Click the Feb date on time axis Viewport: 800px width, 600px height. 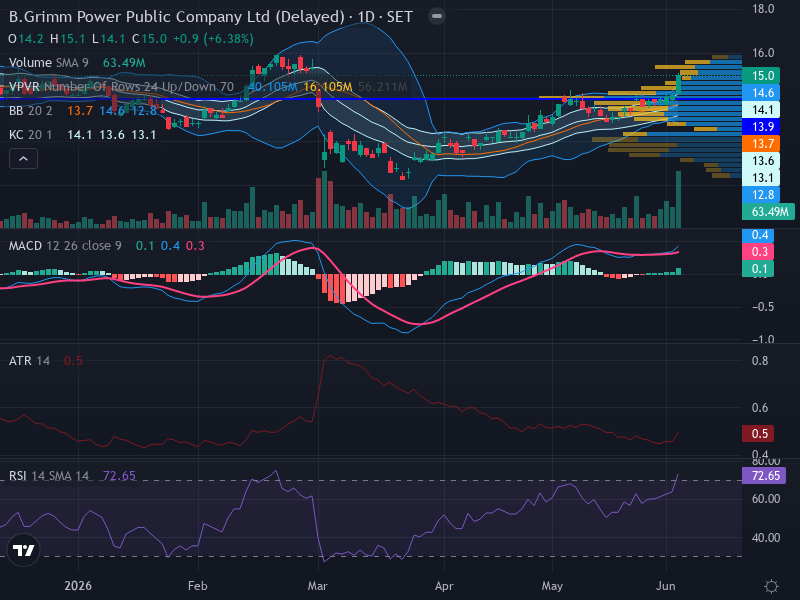coord(197,586)
